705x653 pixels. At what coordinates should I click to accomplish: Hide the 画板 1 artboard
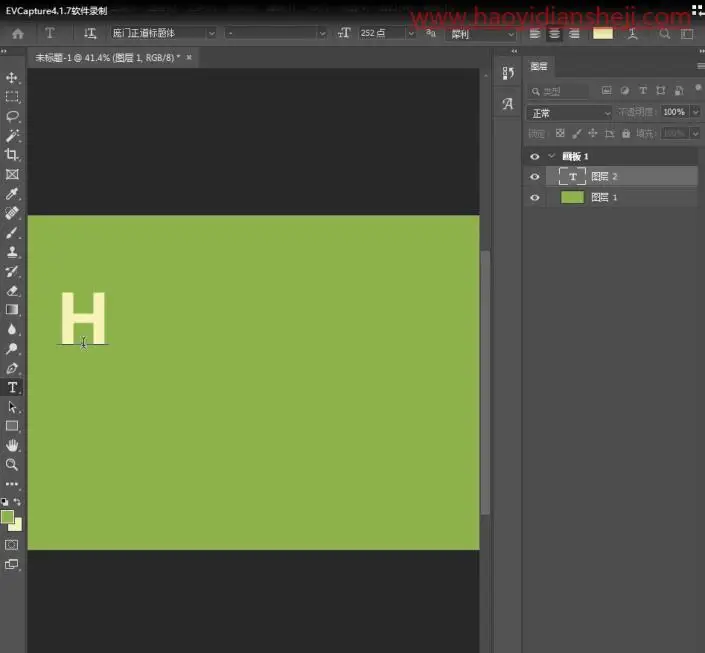pos(535,157)
